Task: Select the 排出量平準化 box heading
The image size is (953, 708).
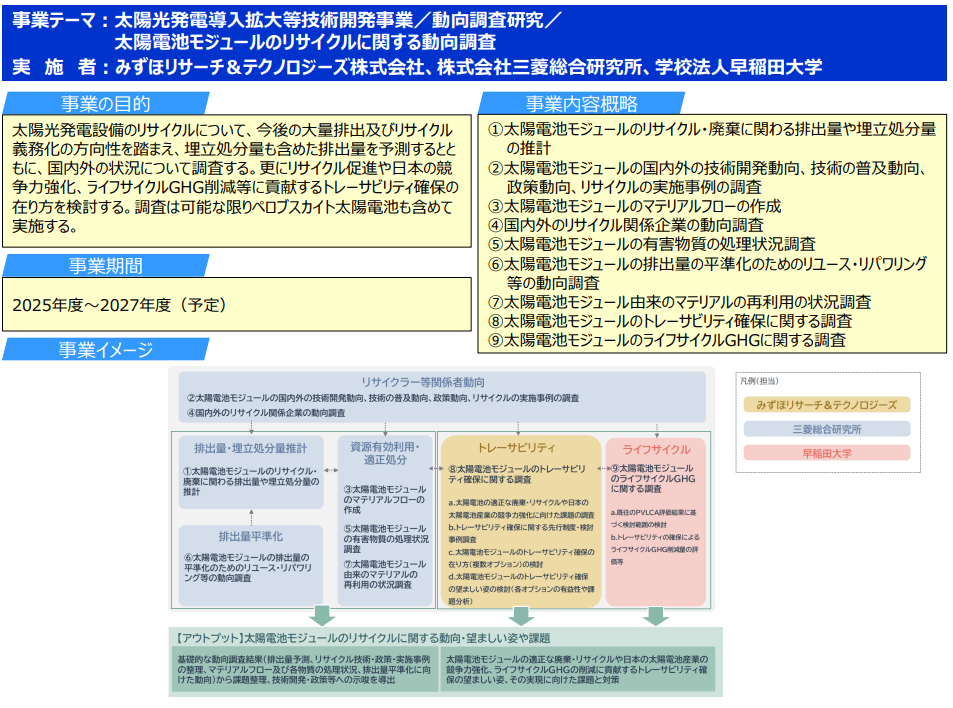Action: point(250,537)
